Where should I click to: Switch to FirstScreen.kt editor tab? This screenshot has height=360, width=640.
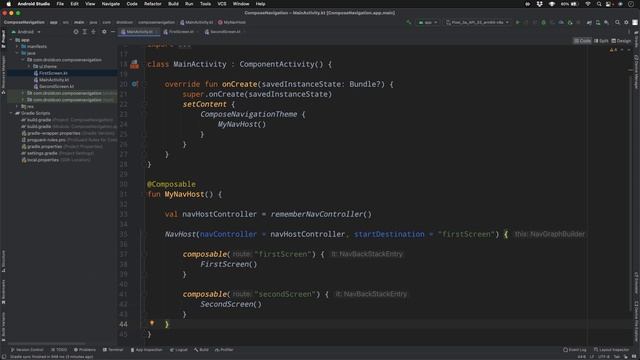coord(179,31)
